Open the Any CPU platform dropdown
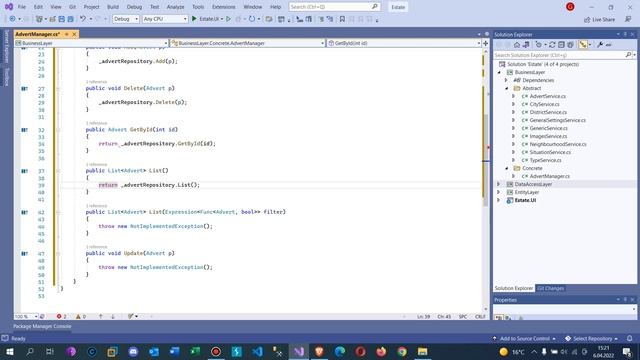 coord(164,19)
